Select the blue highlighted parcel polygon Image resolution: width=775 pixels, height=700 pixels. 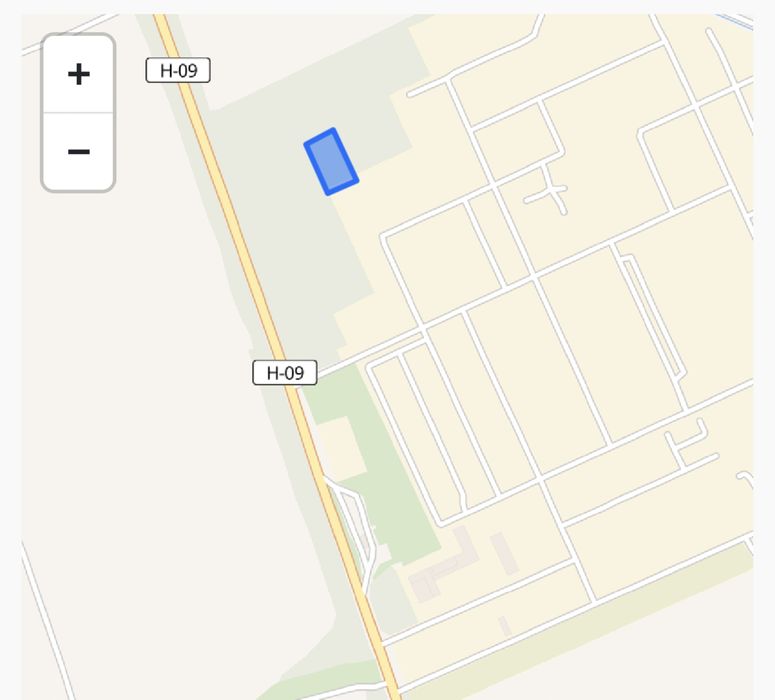point(331,162)
